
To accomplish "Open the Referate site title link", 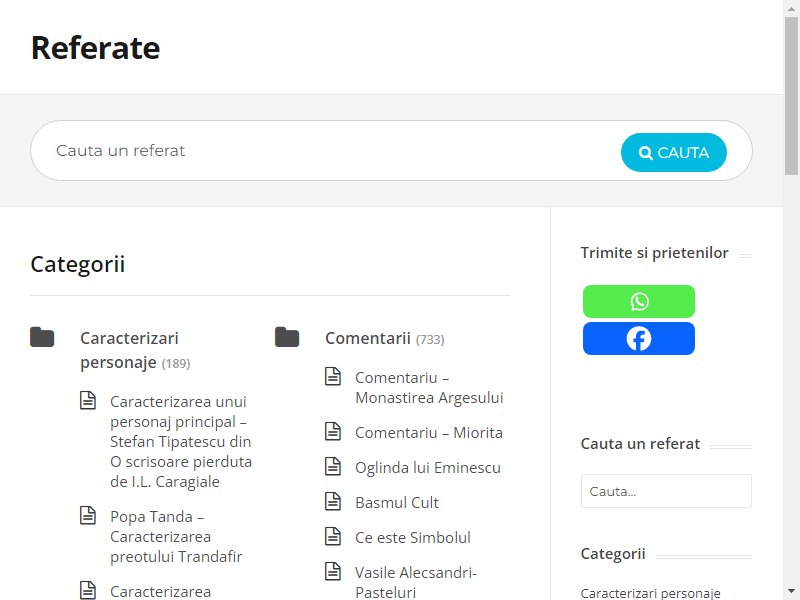I will tap(95, 48).
